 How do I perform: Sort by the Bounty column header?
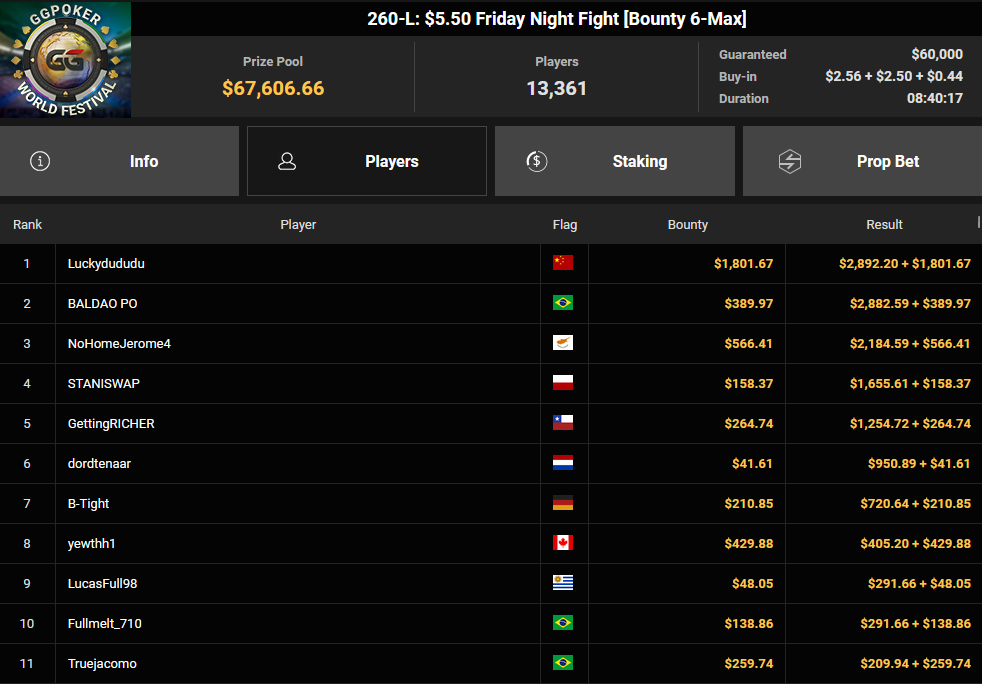tap(688, 224)
